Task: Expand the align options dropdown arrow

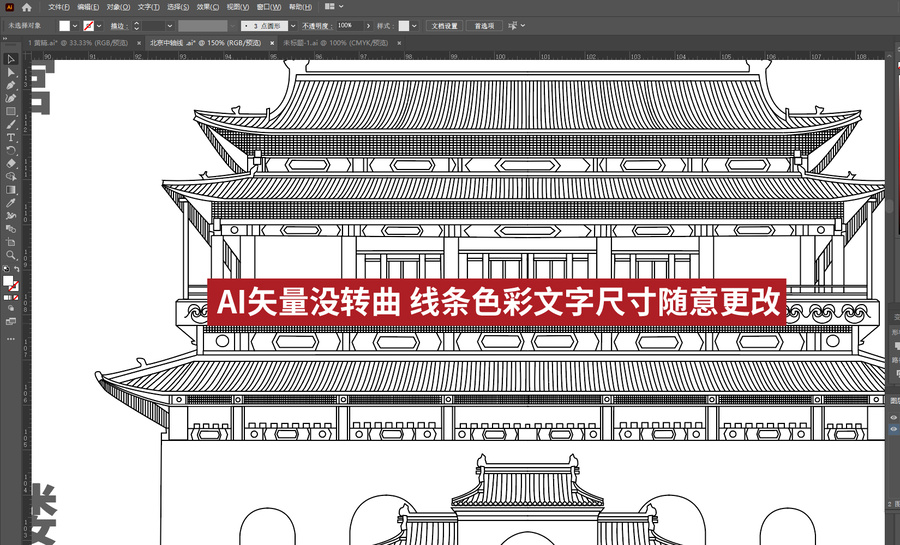Action: click(x=522, y=26)
